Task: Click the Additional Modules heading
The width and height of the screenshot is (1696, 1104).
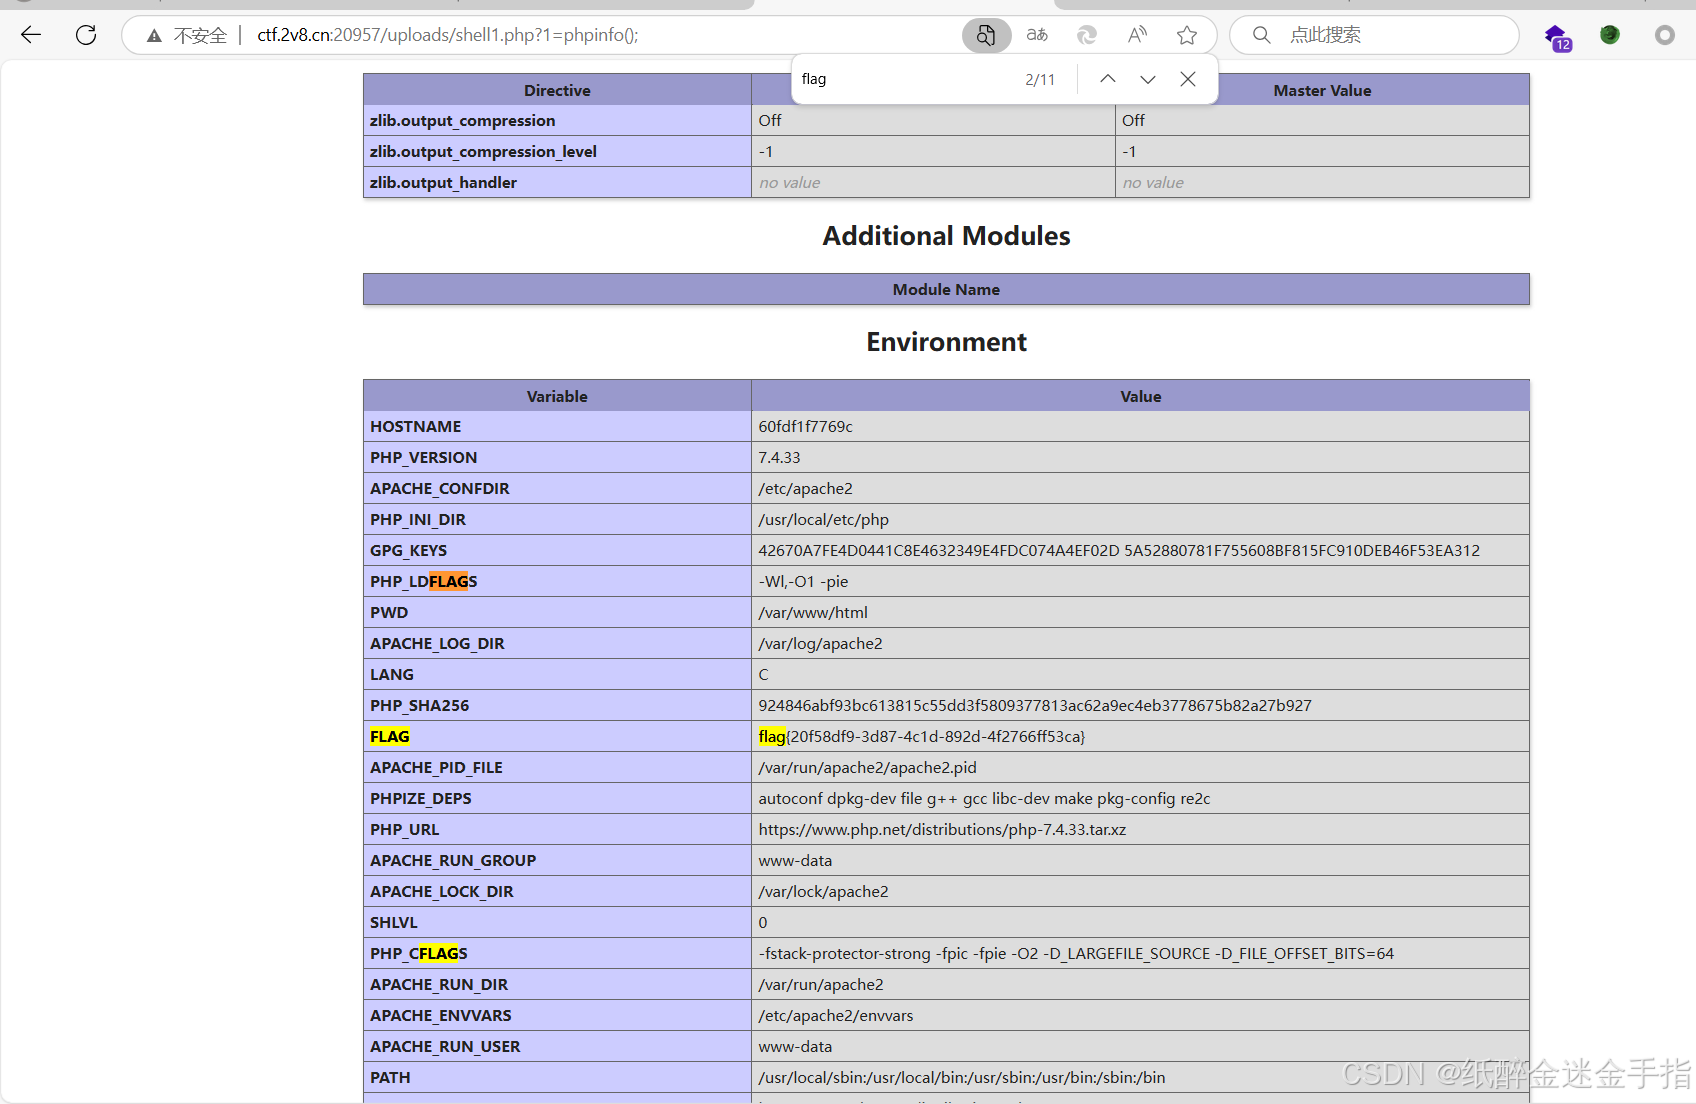Action: pyautogui.click(x=946, y=236)
